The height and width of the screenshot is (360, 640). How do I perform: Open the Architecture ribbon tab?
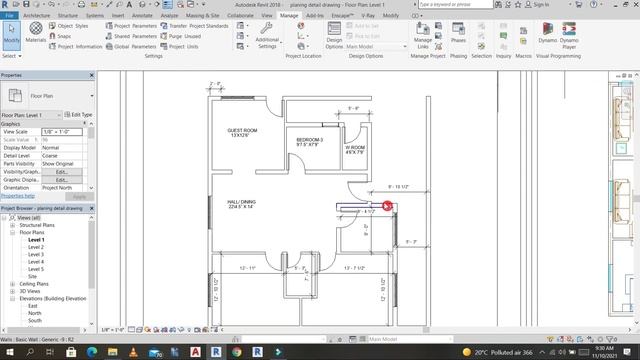[x=36, y=16]
